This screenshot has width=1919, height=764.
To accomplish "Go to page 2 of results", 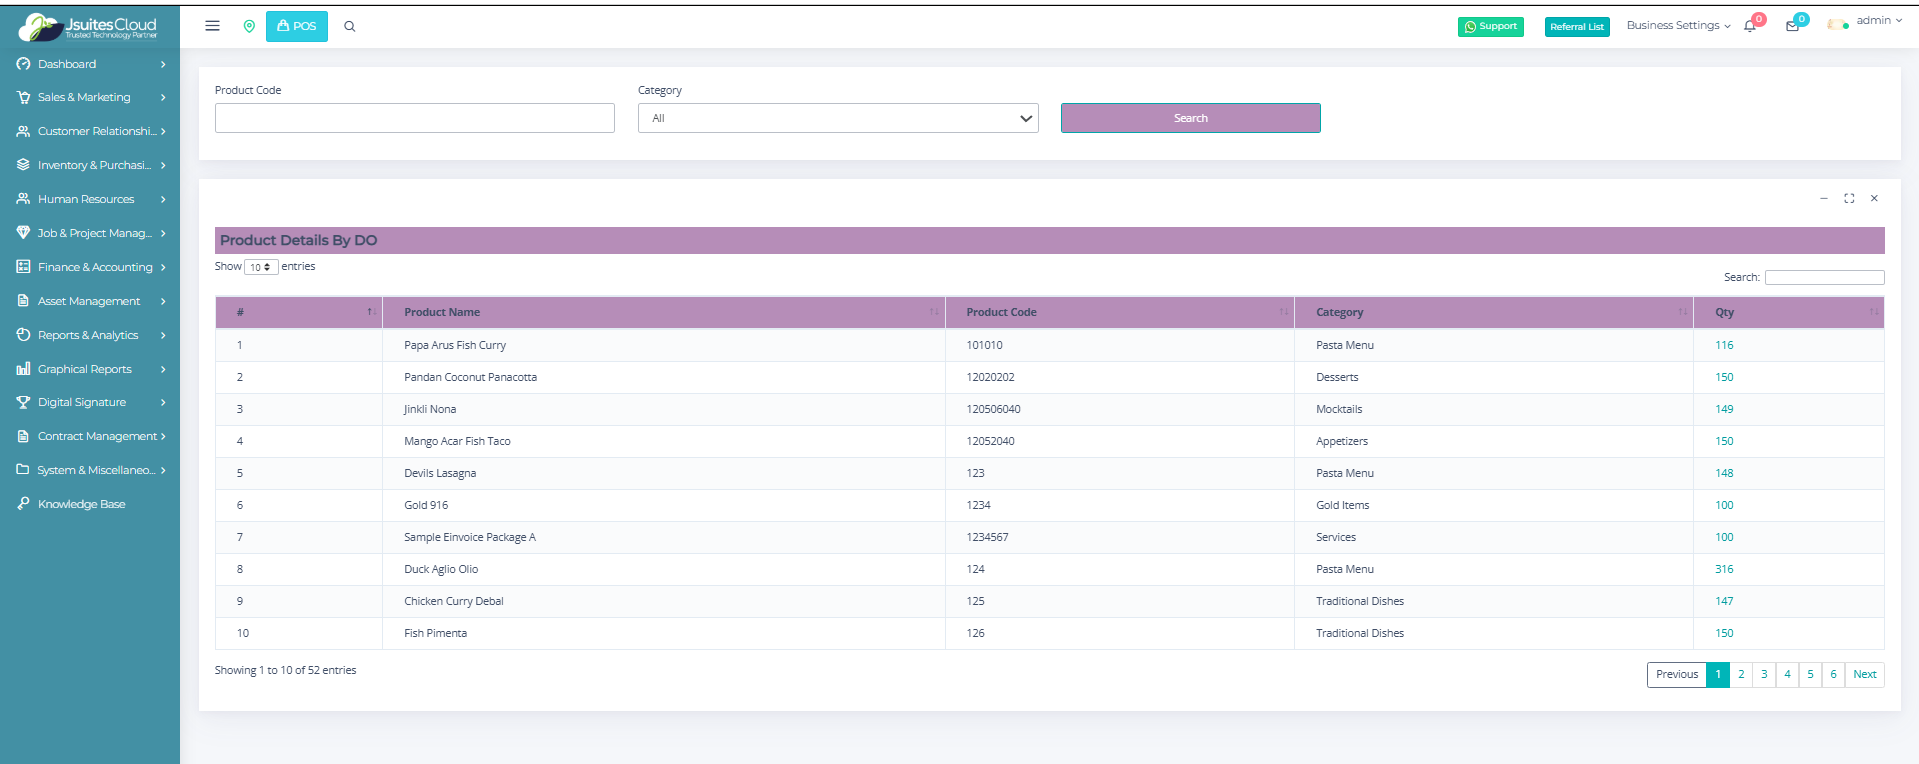I will coord(1741,674).
